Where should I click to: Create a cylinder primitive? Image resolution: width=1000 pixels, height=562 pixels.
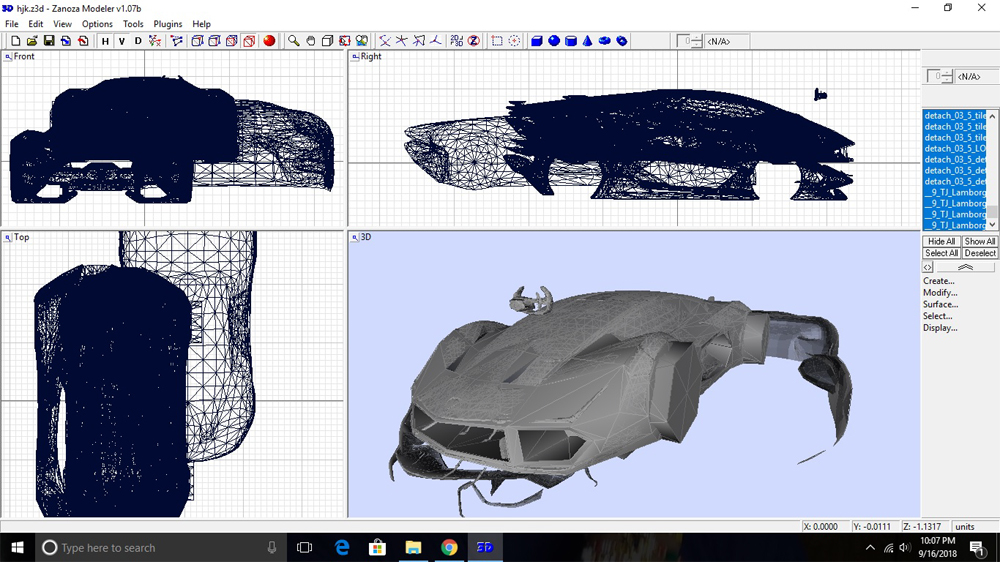(x=571, y=41)
